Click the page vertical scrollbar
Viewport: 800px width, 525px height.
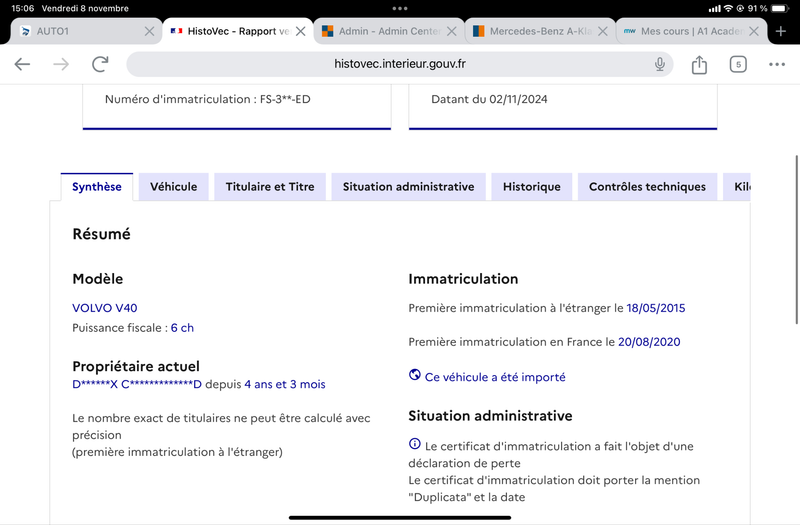pos(796,240)
